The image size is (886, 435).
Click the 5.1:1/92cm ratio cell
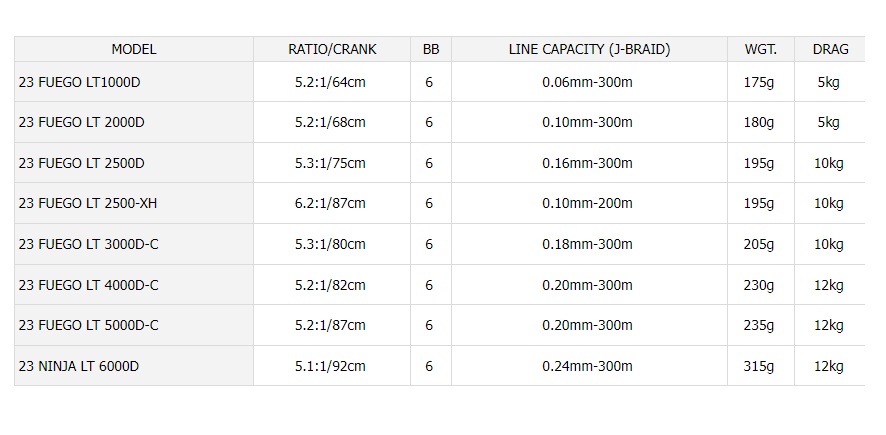[332, 366]
